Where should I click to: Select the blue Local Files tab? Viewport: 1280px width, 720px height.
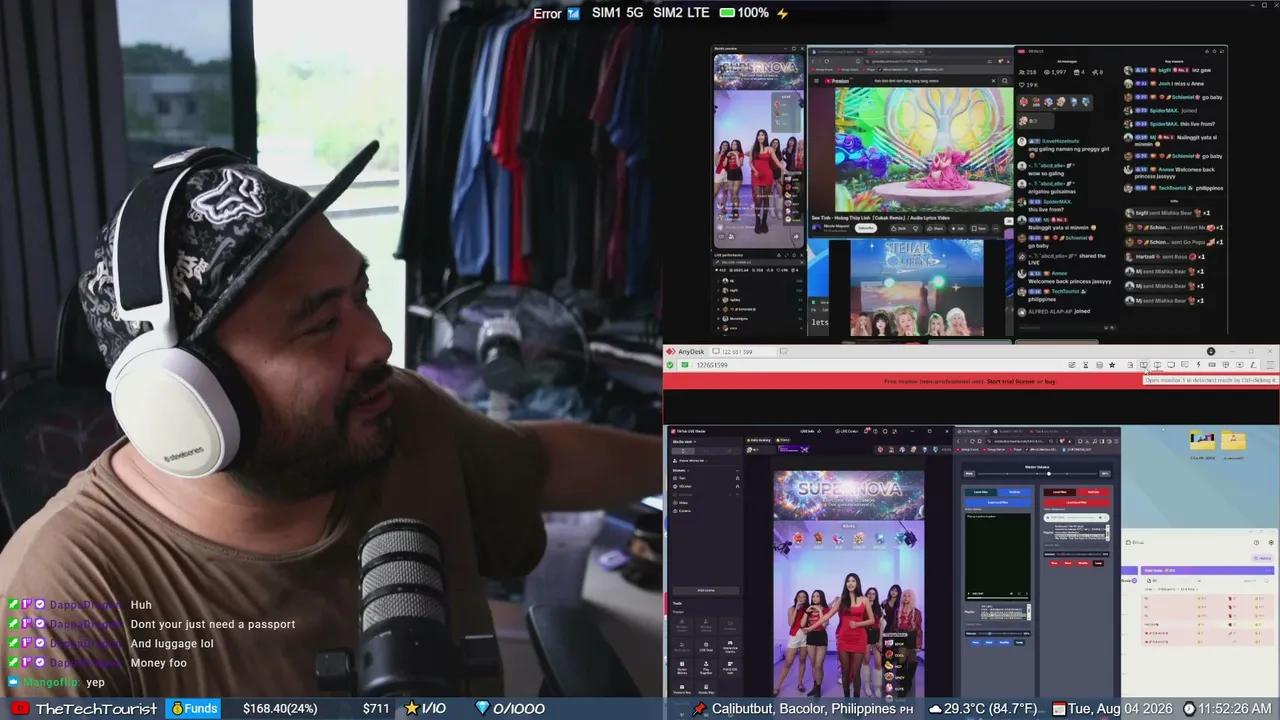tap(980, 492)
